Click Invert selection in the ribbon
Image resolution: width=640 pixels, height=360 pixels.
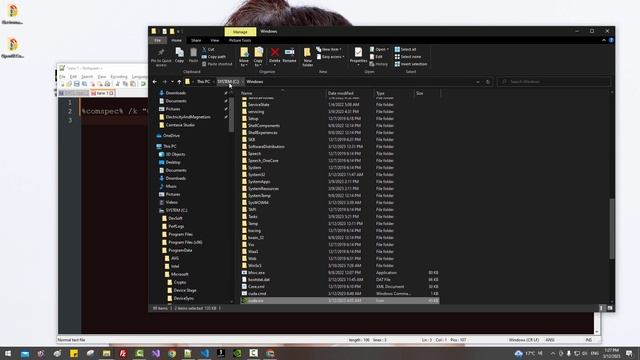[x=411, y=64]
